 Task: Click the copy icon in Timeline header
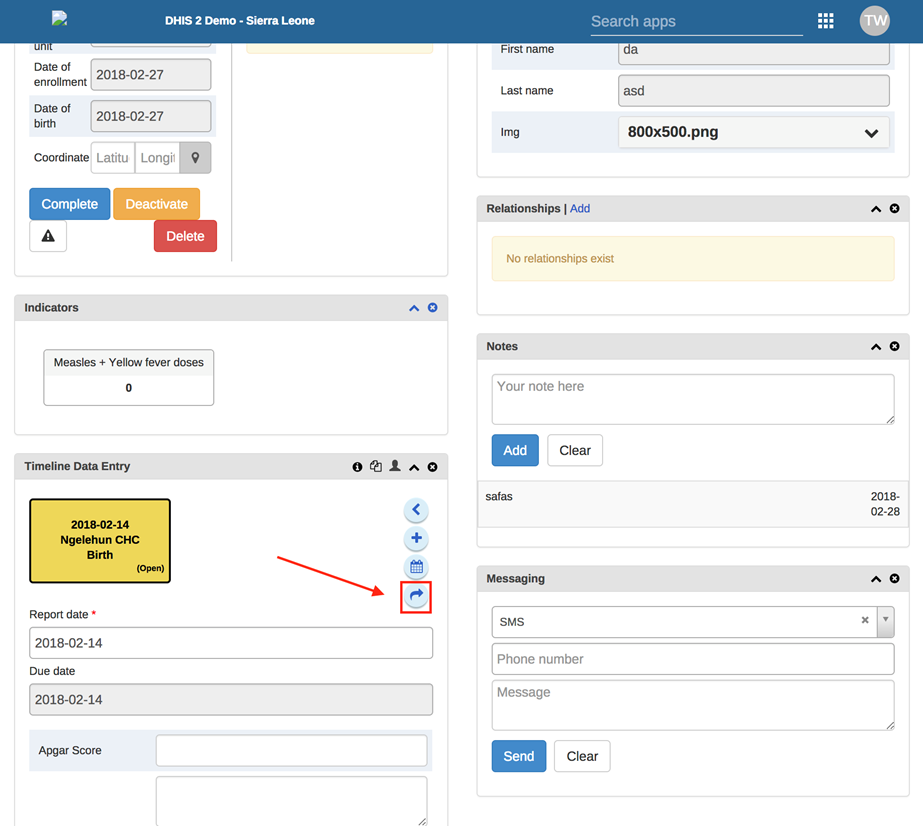[x=376, y=467]
